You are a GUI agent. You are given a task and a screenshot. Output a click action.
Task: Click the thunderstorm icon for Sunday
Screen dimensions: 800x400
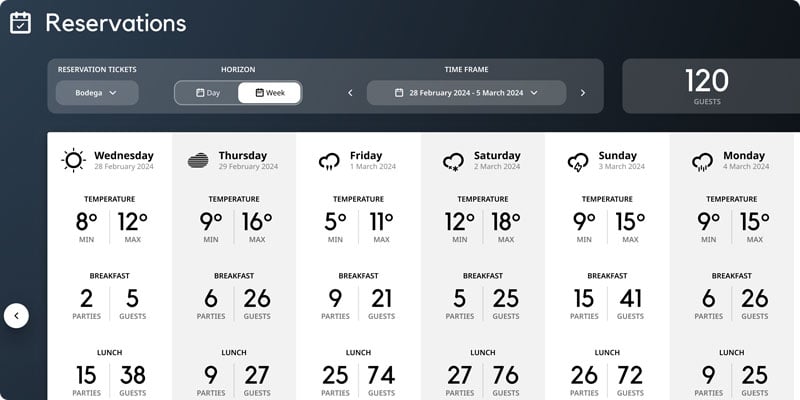point(578,162)
